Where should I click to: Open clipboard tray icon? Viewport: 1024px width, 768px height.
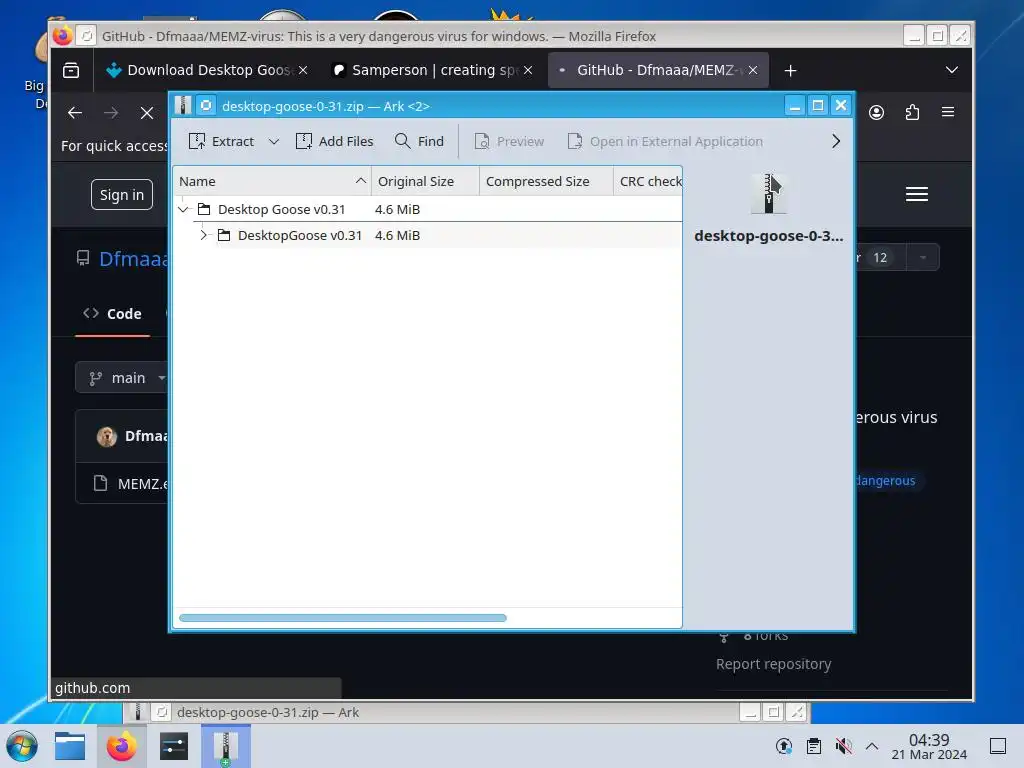point(814,746)
